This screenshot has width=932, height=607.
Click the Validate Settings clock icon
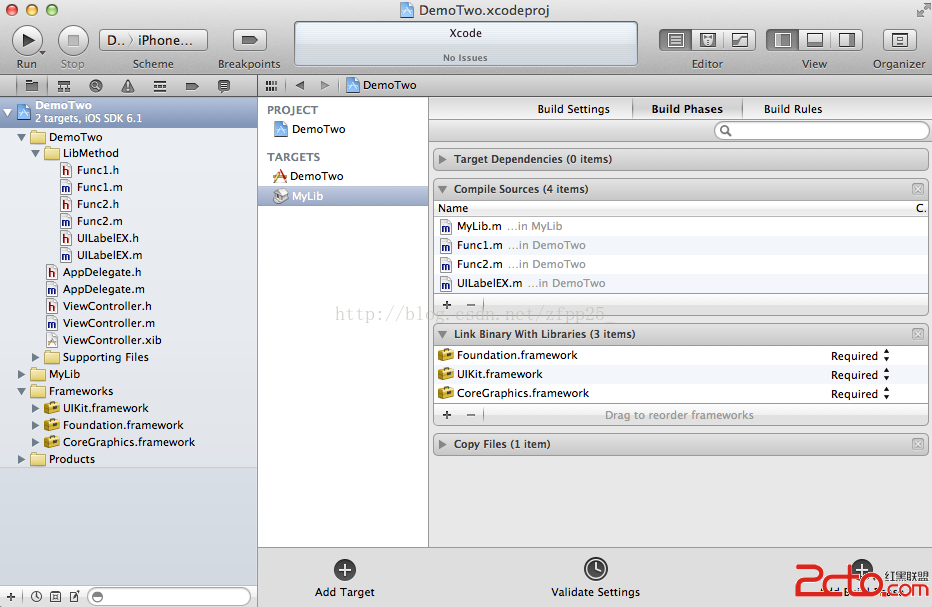[595, 569]
